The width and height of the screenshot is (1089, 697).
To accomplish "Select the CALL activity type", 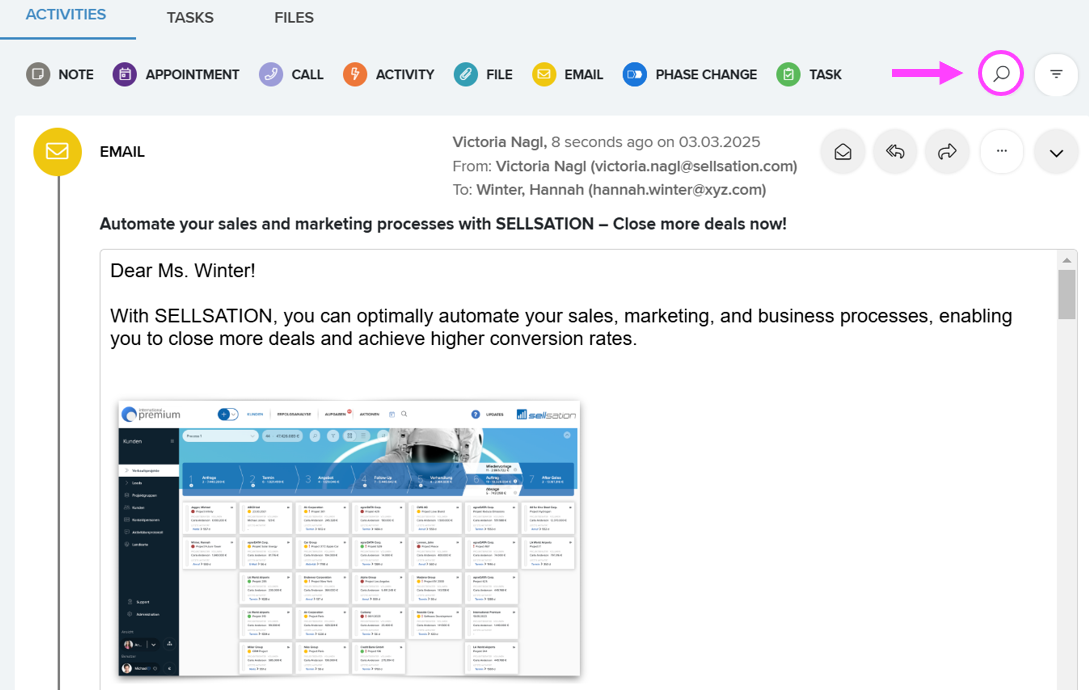I will point(291,74).
